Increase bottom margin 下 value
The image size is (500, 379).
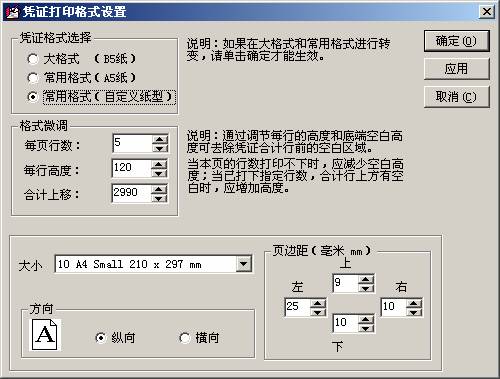366,319
